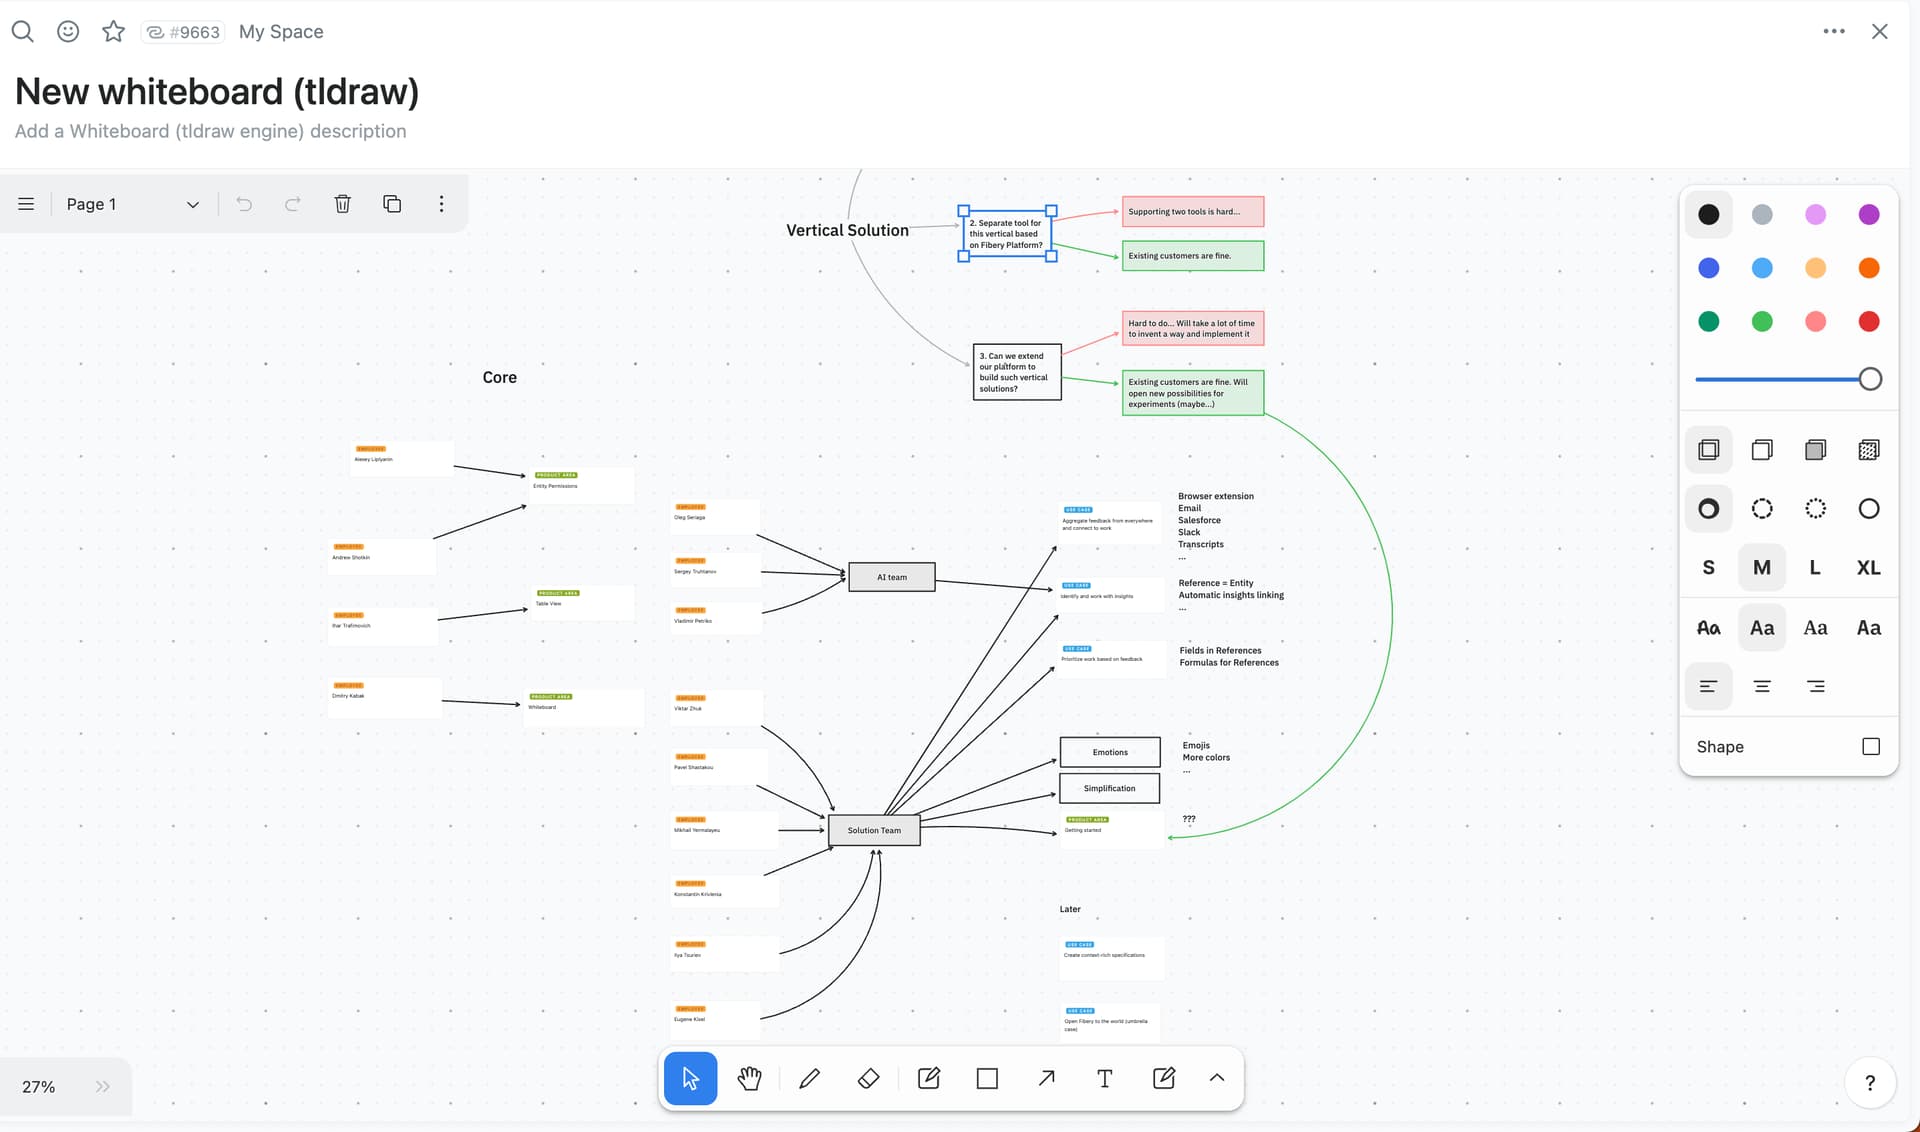Image resolution: width=1920 pixels, height=1132 pixels.
Task: Select the Rectangle shape tool
Action: pyautogui.click(x=987, y=1078)
